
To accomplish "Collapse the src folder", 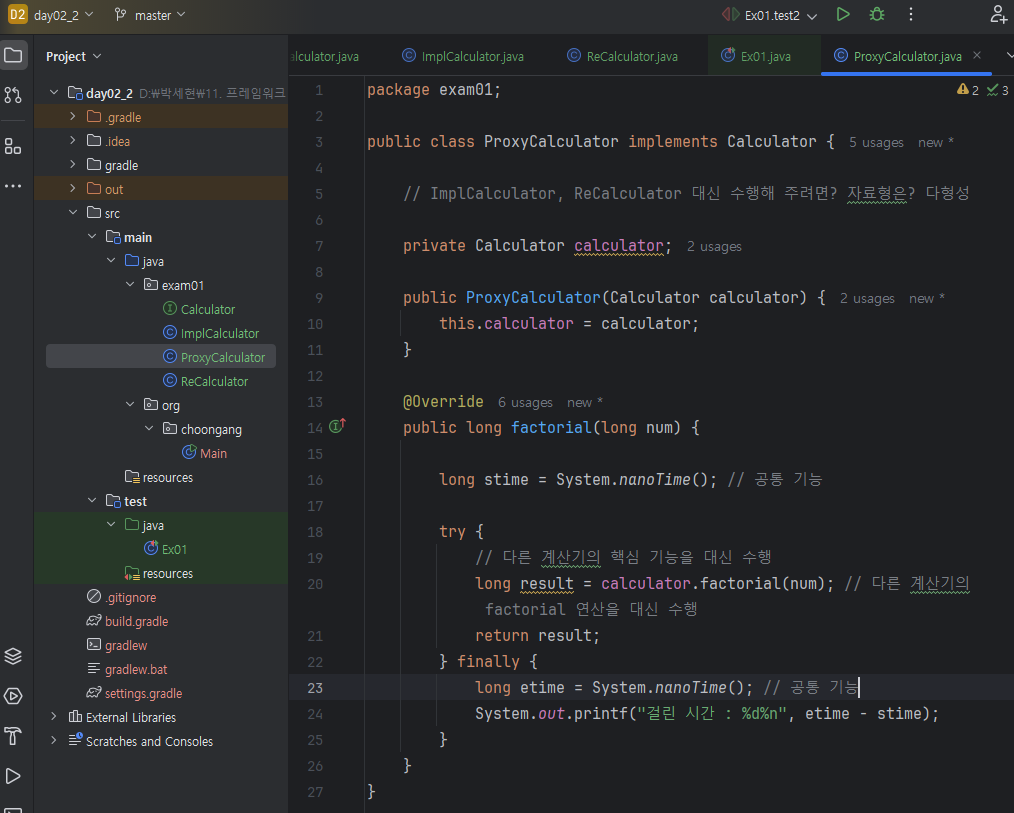I will 73,212.
